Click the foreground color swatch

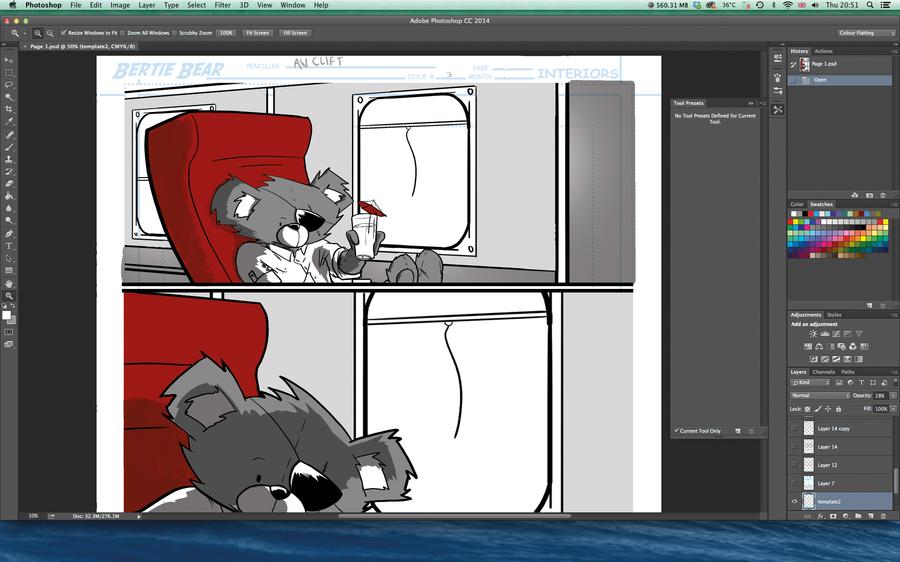click(6, 315)
